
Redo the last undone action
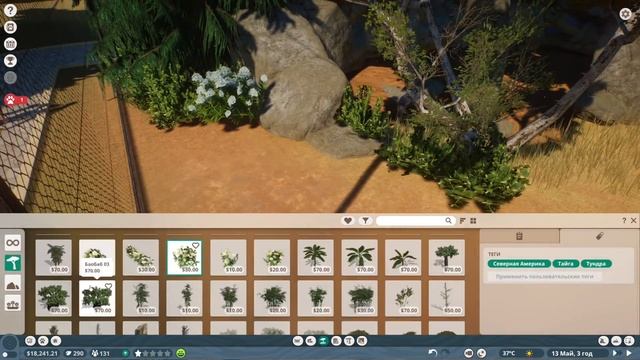(x=446, y=353)
